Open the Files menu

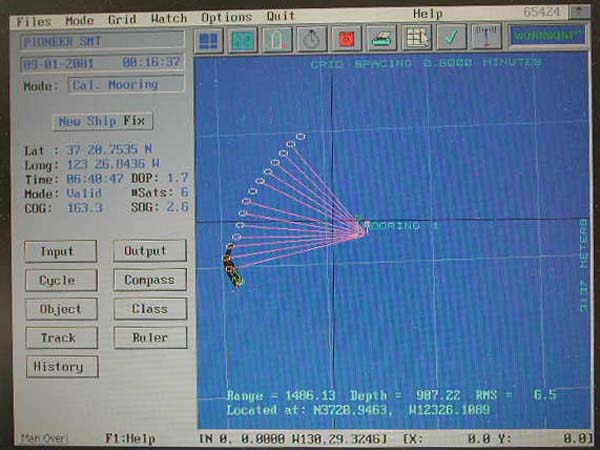coord(33,18)
